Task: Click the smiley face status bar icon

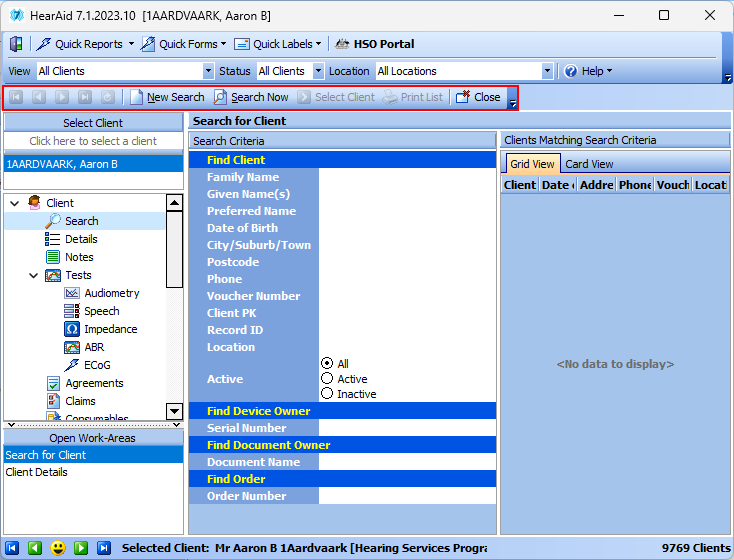Action: [58, 548]
